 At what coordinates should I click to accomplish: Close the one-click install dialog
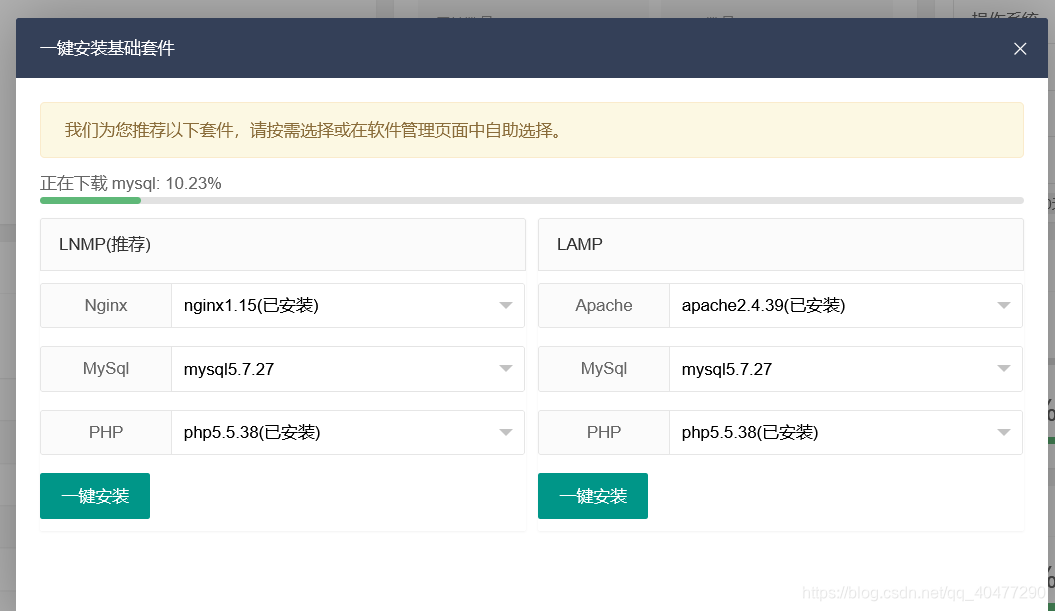click(1020, 48)
